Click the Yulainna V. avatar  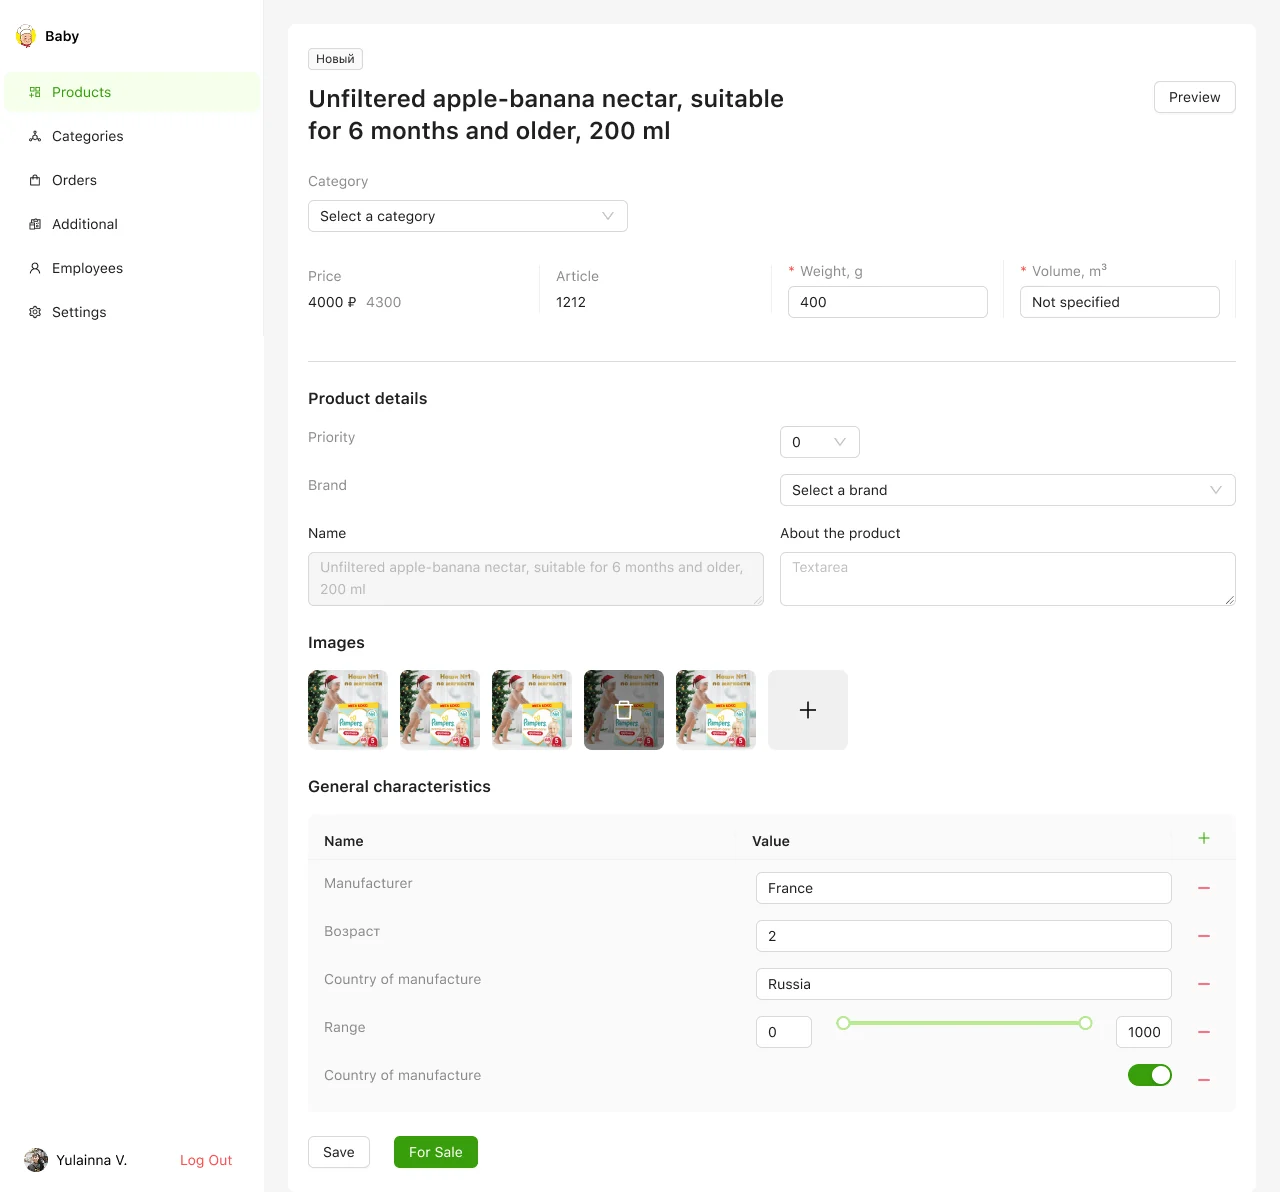pyautogui.click(x=36, y=1160)
